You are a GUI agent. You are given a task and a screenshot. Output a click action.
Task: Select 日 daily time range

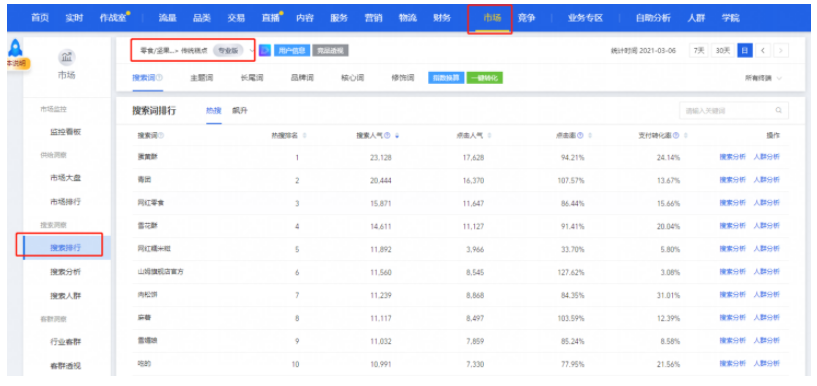coord(745,51)
